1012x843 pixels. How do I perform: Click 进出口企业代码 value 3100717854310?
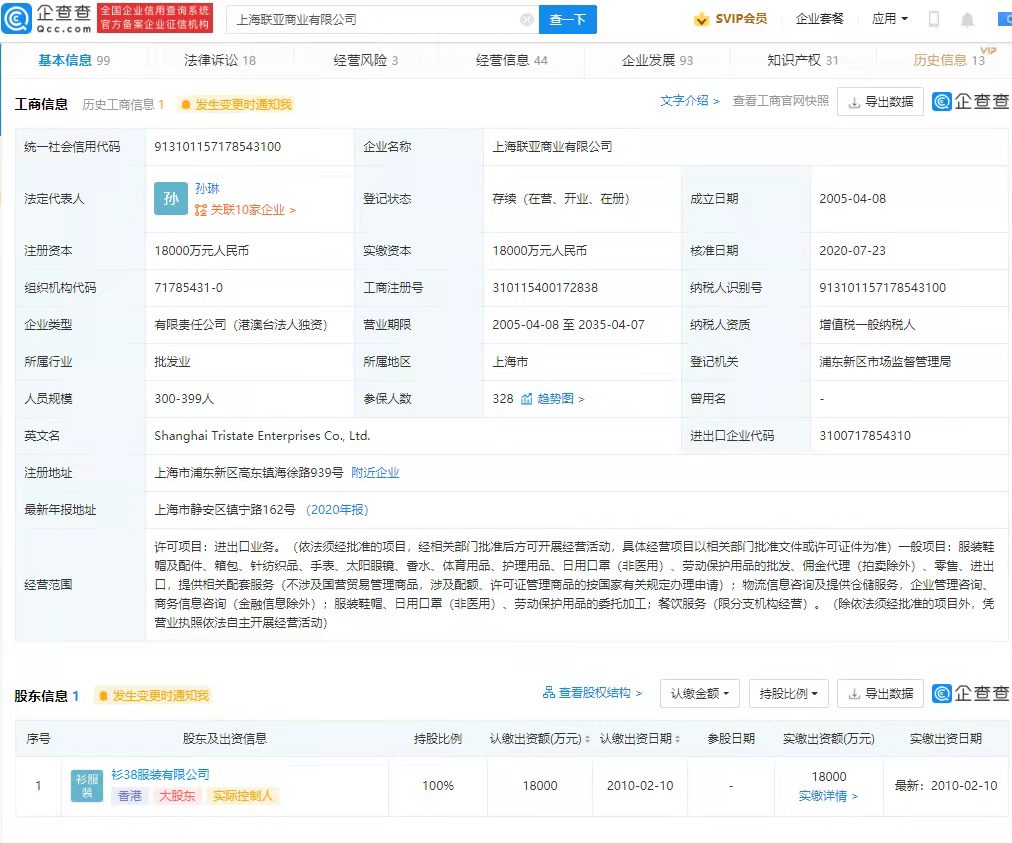pos(865,436)
